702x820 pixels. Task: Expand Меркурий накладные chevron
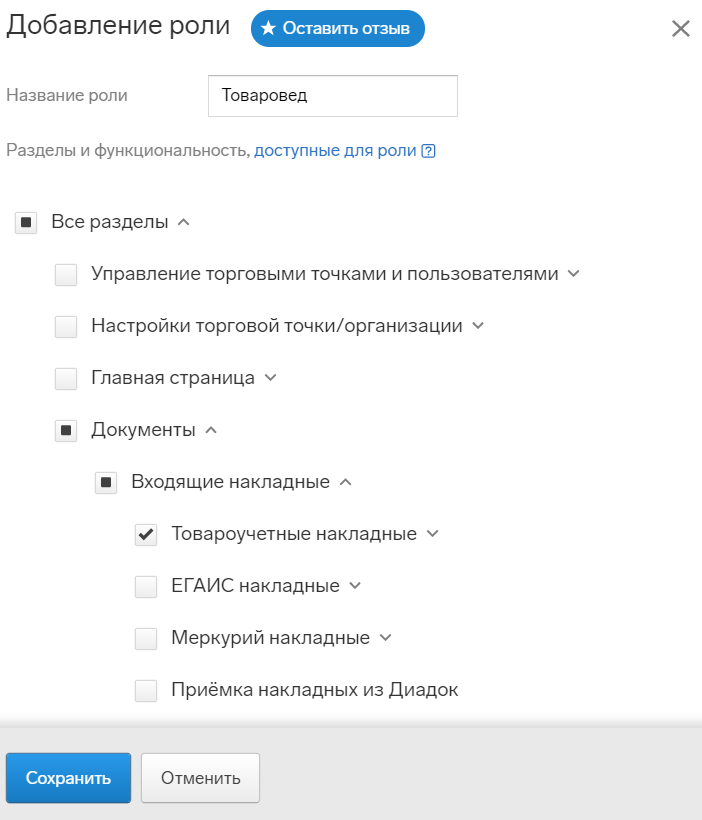point(385,637)
